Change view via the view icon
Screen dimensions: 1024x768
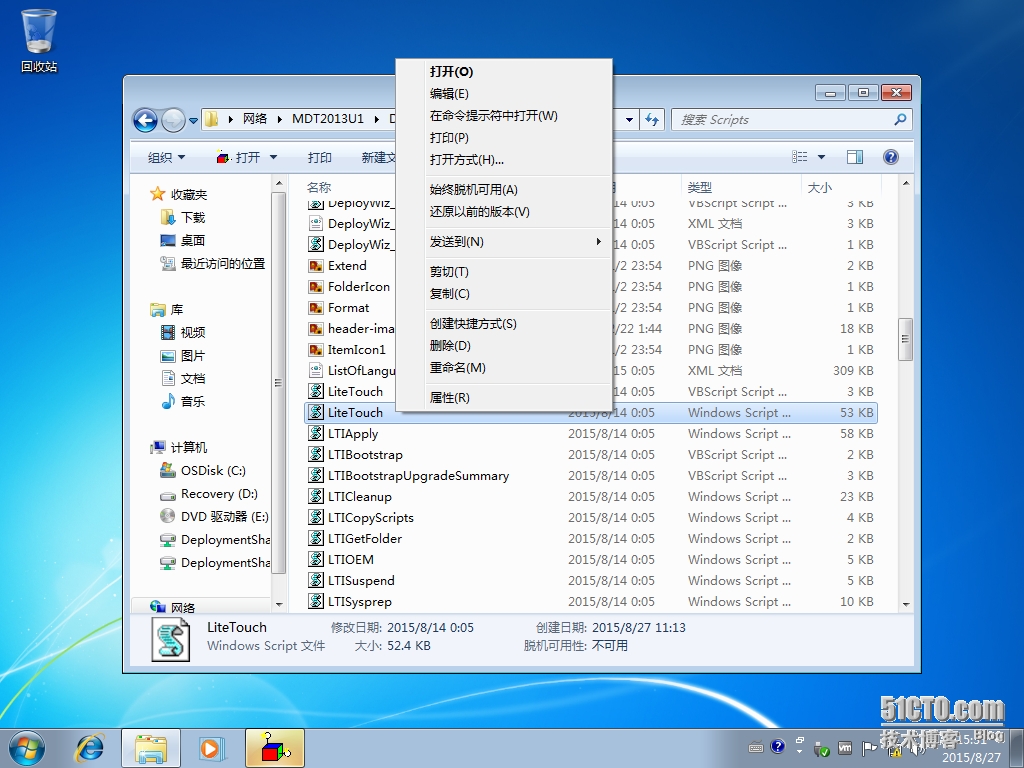point(799,157)
